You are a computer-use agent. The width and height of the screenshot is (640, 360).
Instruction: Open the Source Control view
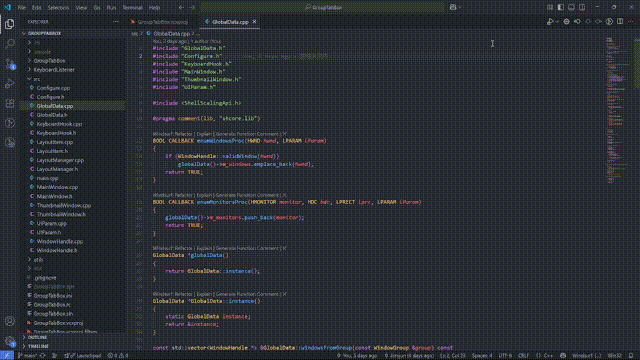tap(10, 64)
